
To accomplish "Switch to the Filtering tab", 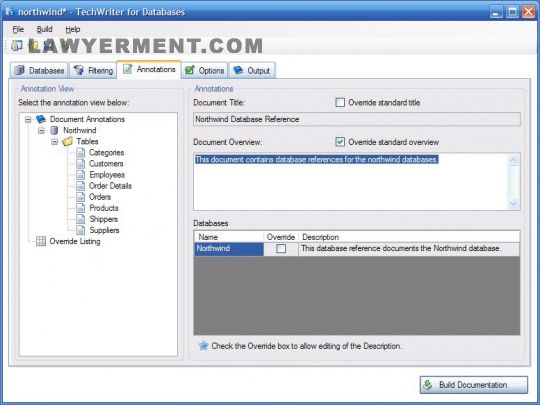I will [x=93, y=71].
